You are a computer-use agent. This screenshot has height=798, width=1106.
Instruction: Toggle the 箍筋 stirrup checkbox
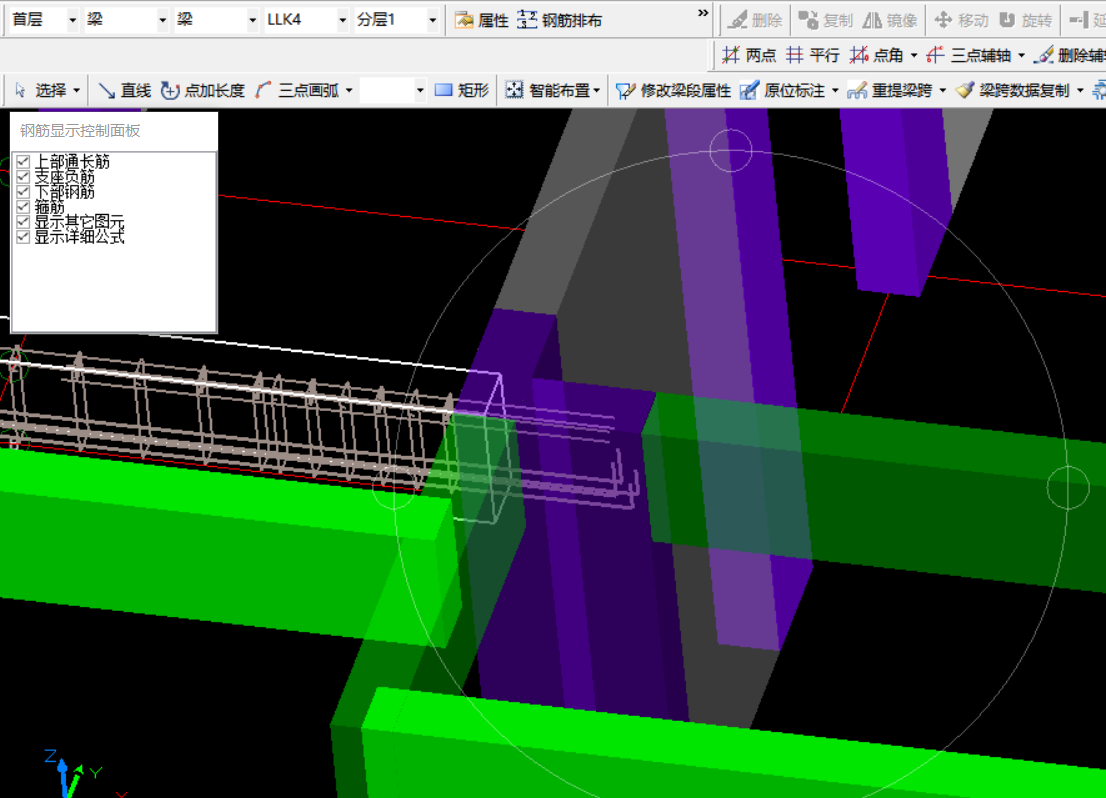click(x=23, y=207)
